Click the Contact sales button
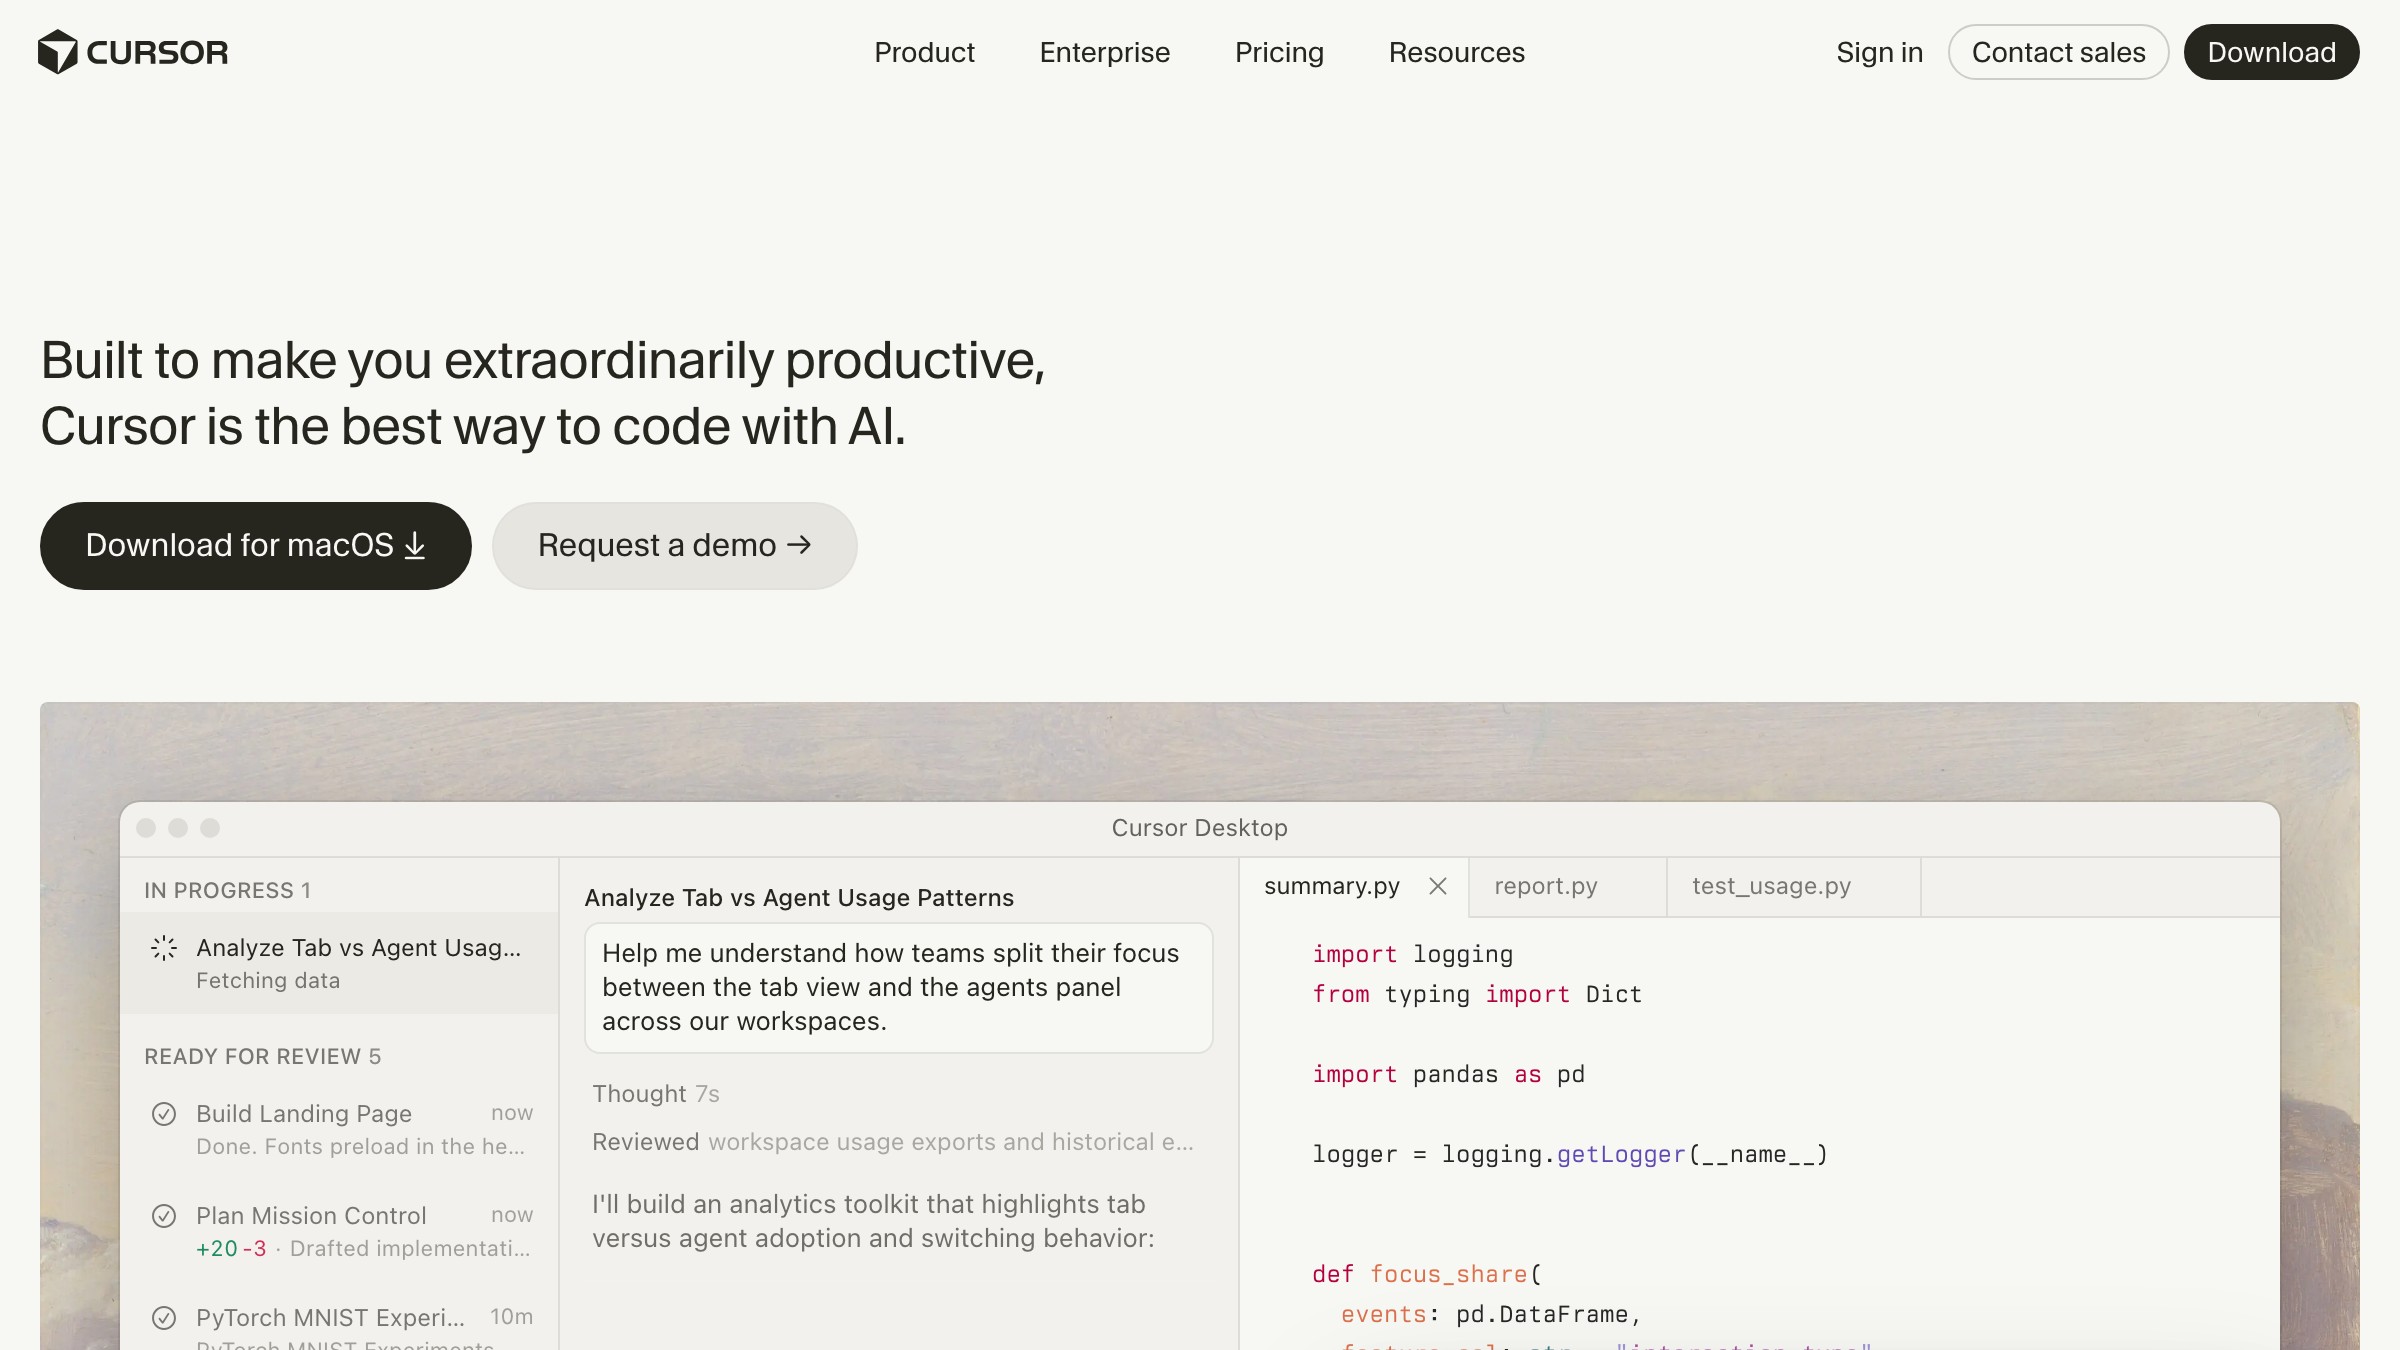Image resolution: width=2400 pixels, height=1350 pixels. [x=2058, y=52]
